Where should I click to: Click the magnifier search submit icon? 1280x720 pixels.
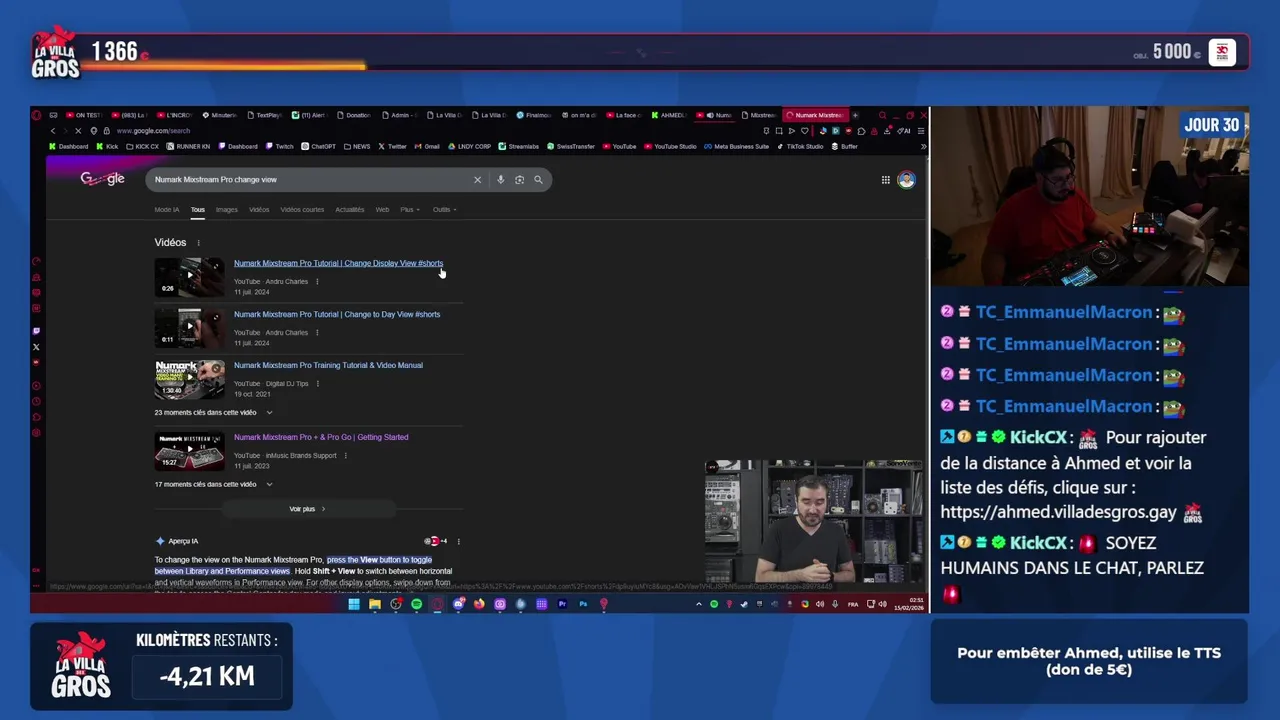click(x=538, y=180)
